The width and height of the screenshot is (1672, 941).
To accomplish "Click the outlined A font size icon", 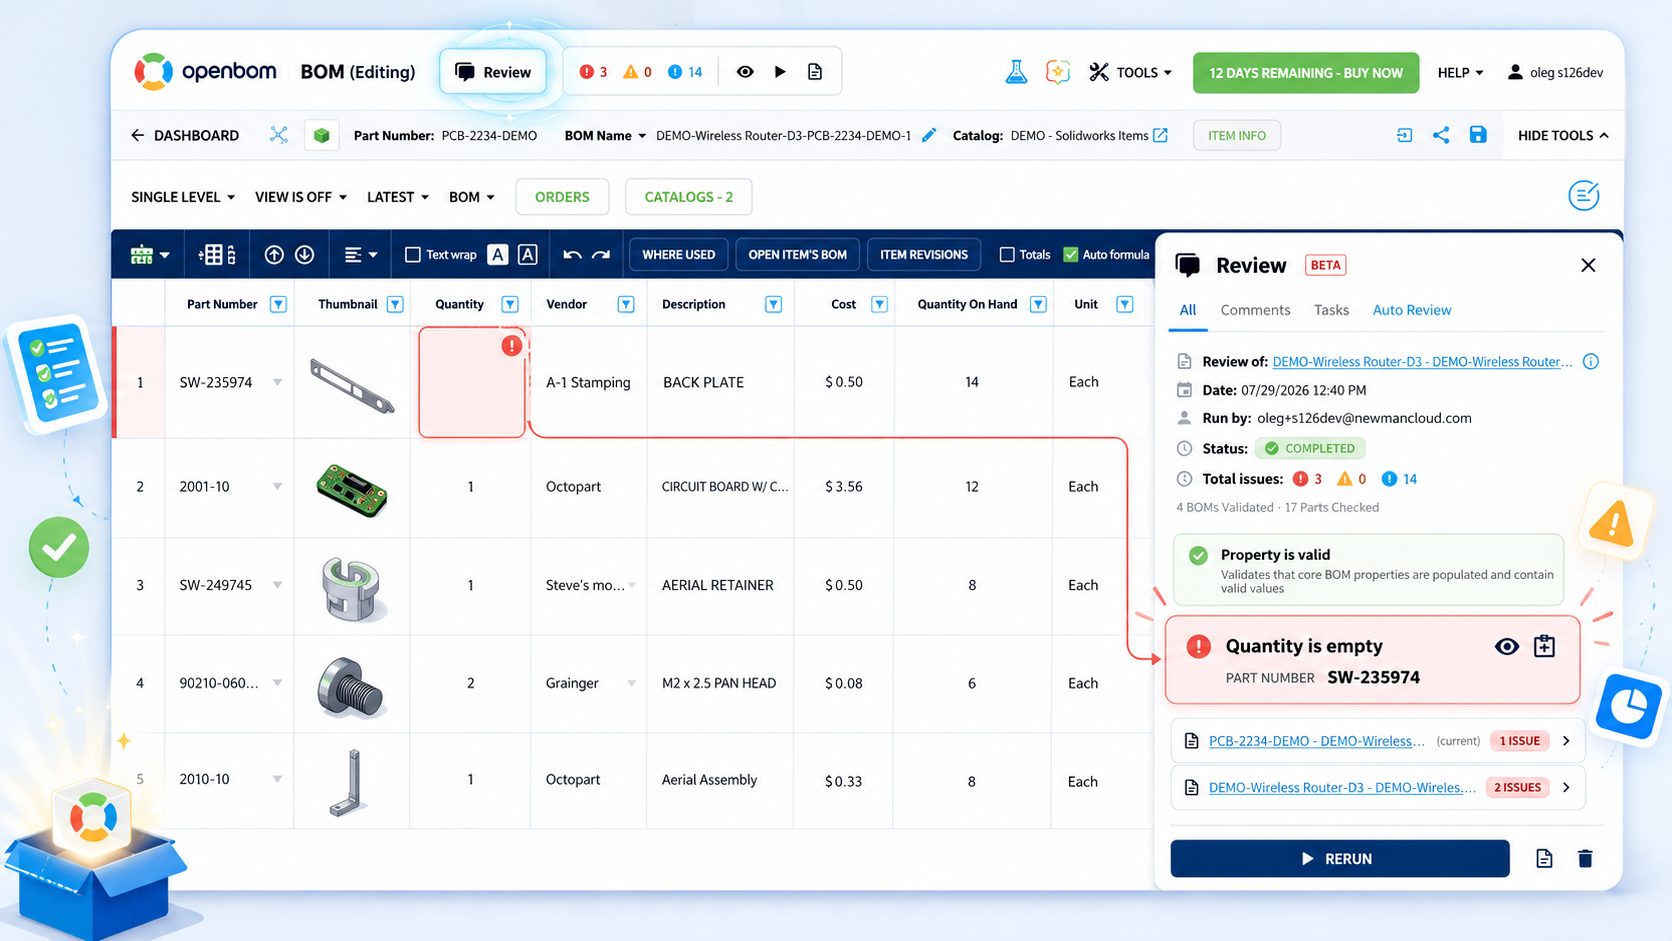I will (x=528, y=255).
